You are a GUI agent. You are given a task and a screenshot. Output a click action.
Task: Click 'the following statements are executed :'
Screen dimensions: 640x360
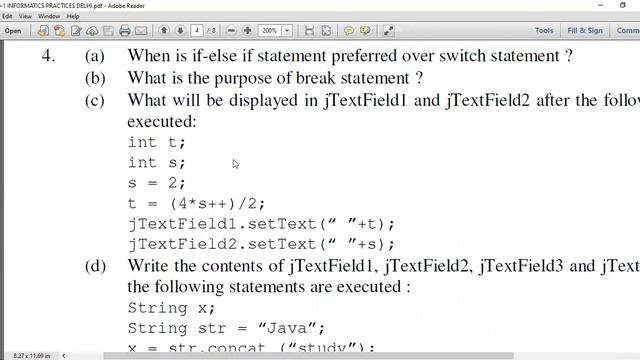point(269,287)
